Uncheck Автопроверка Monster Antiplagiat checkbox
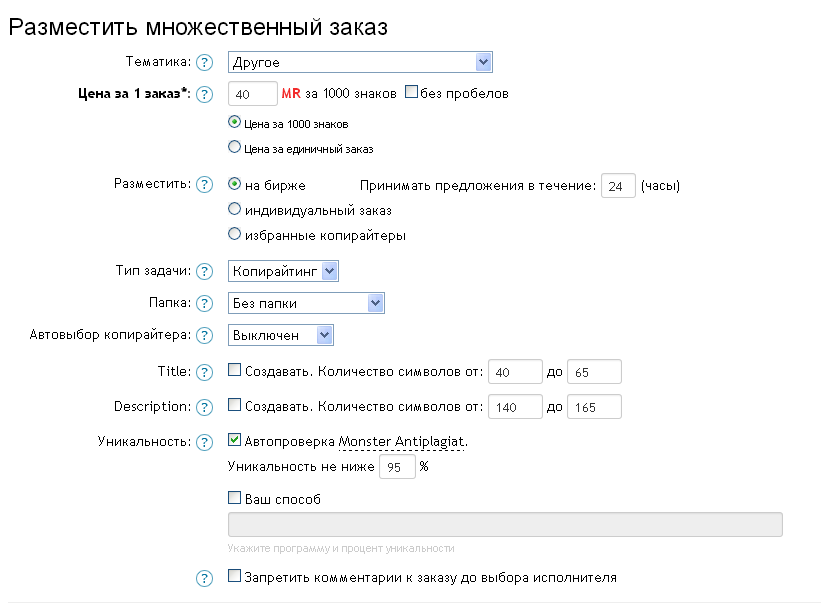The width and height of the screenshot is (821, 603). point(235,440)
